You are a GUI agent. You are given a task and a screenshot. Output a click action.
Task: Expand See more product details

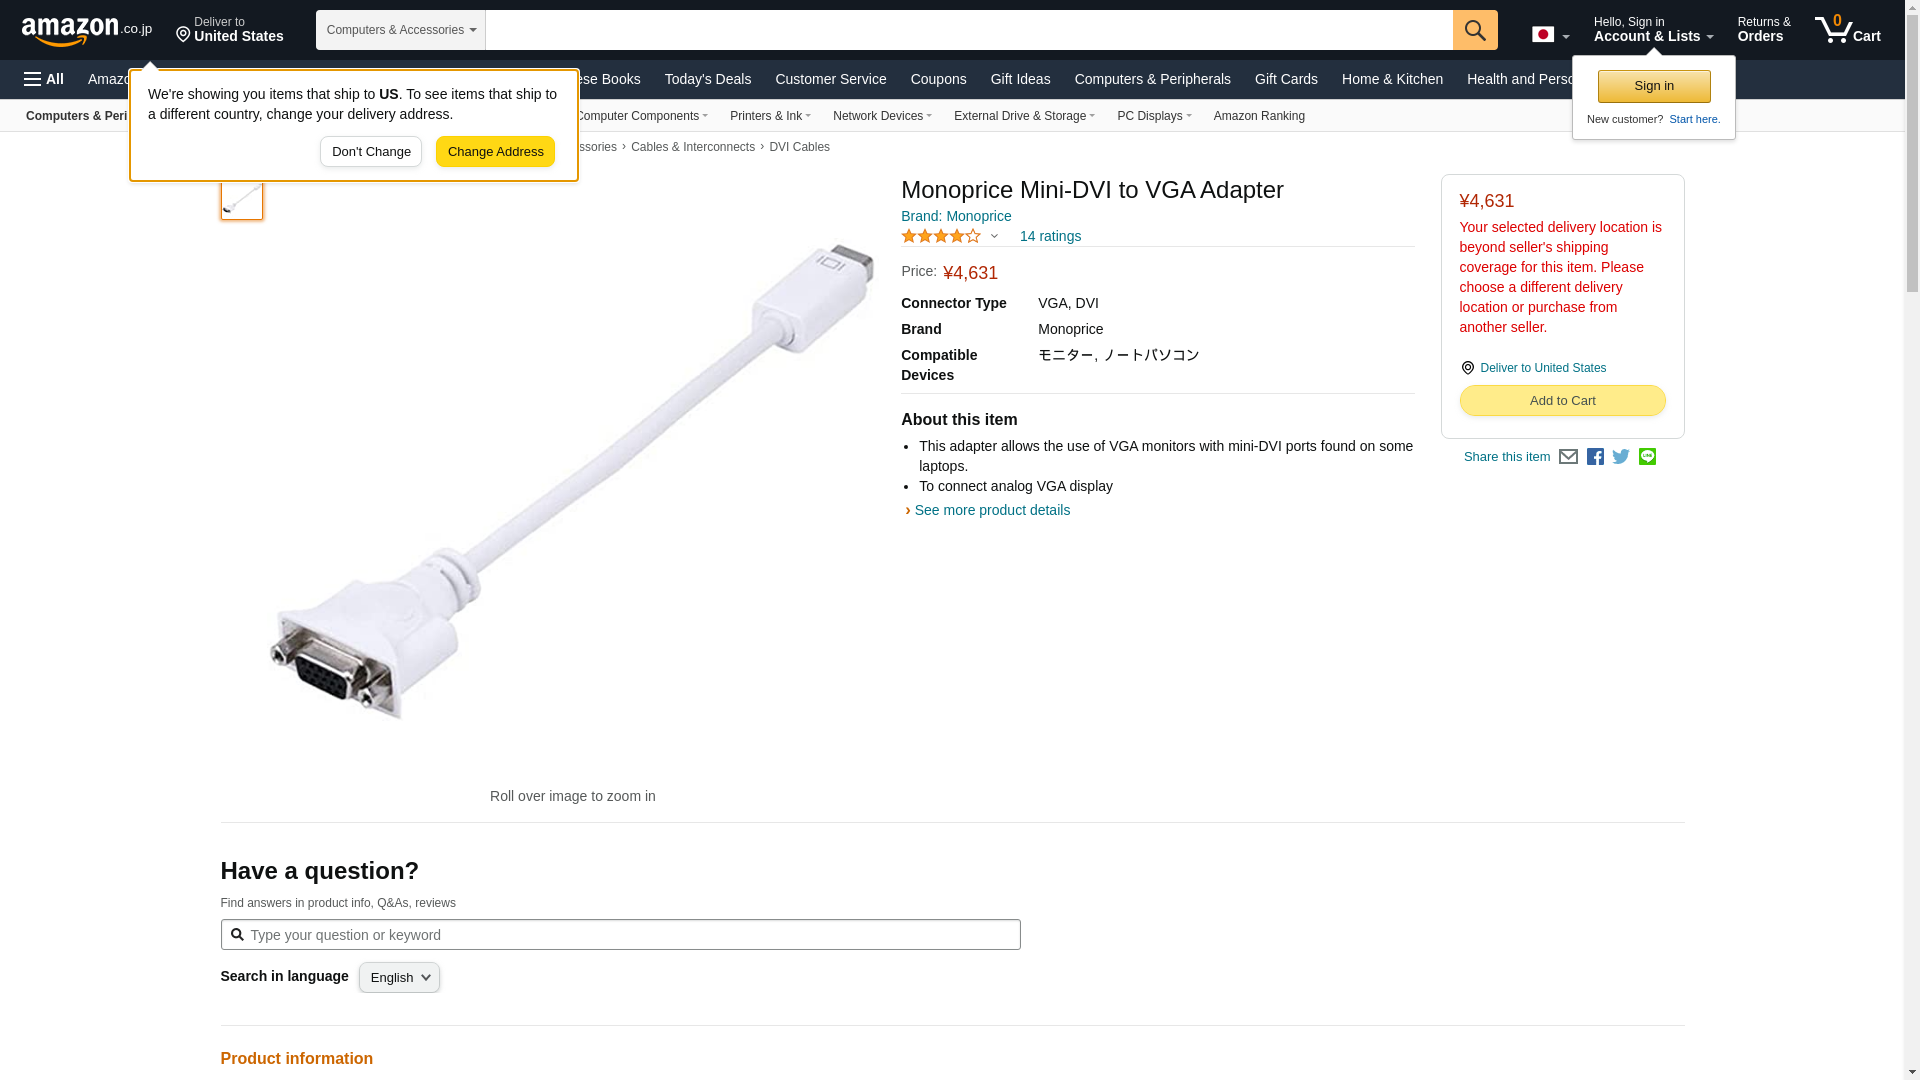[991, 510]
